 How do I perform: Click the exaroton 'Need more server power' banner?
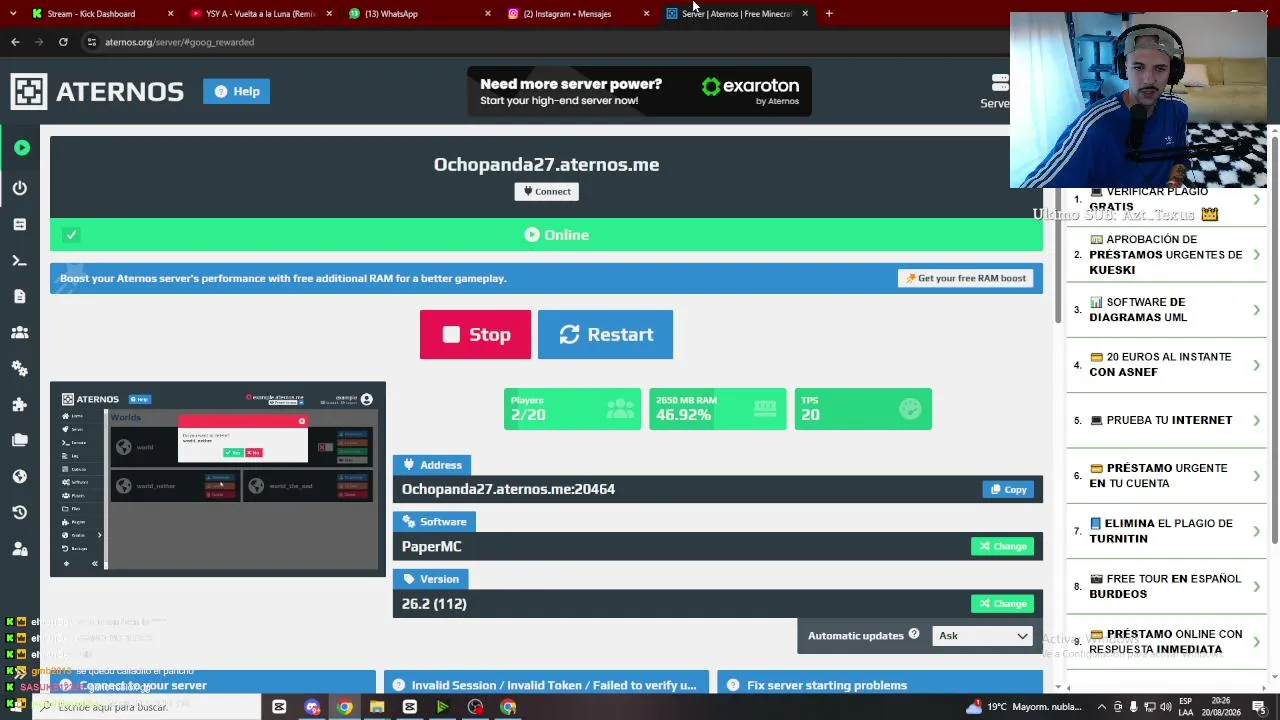click(x=639, y=91)
